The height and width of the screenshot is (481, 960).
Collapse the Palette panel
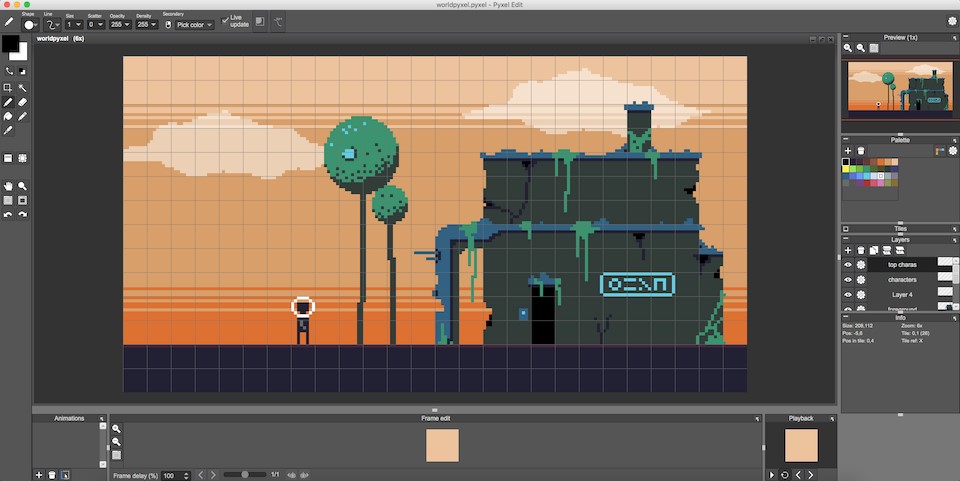[846, 140]
